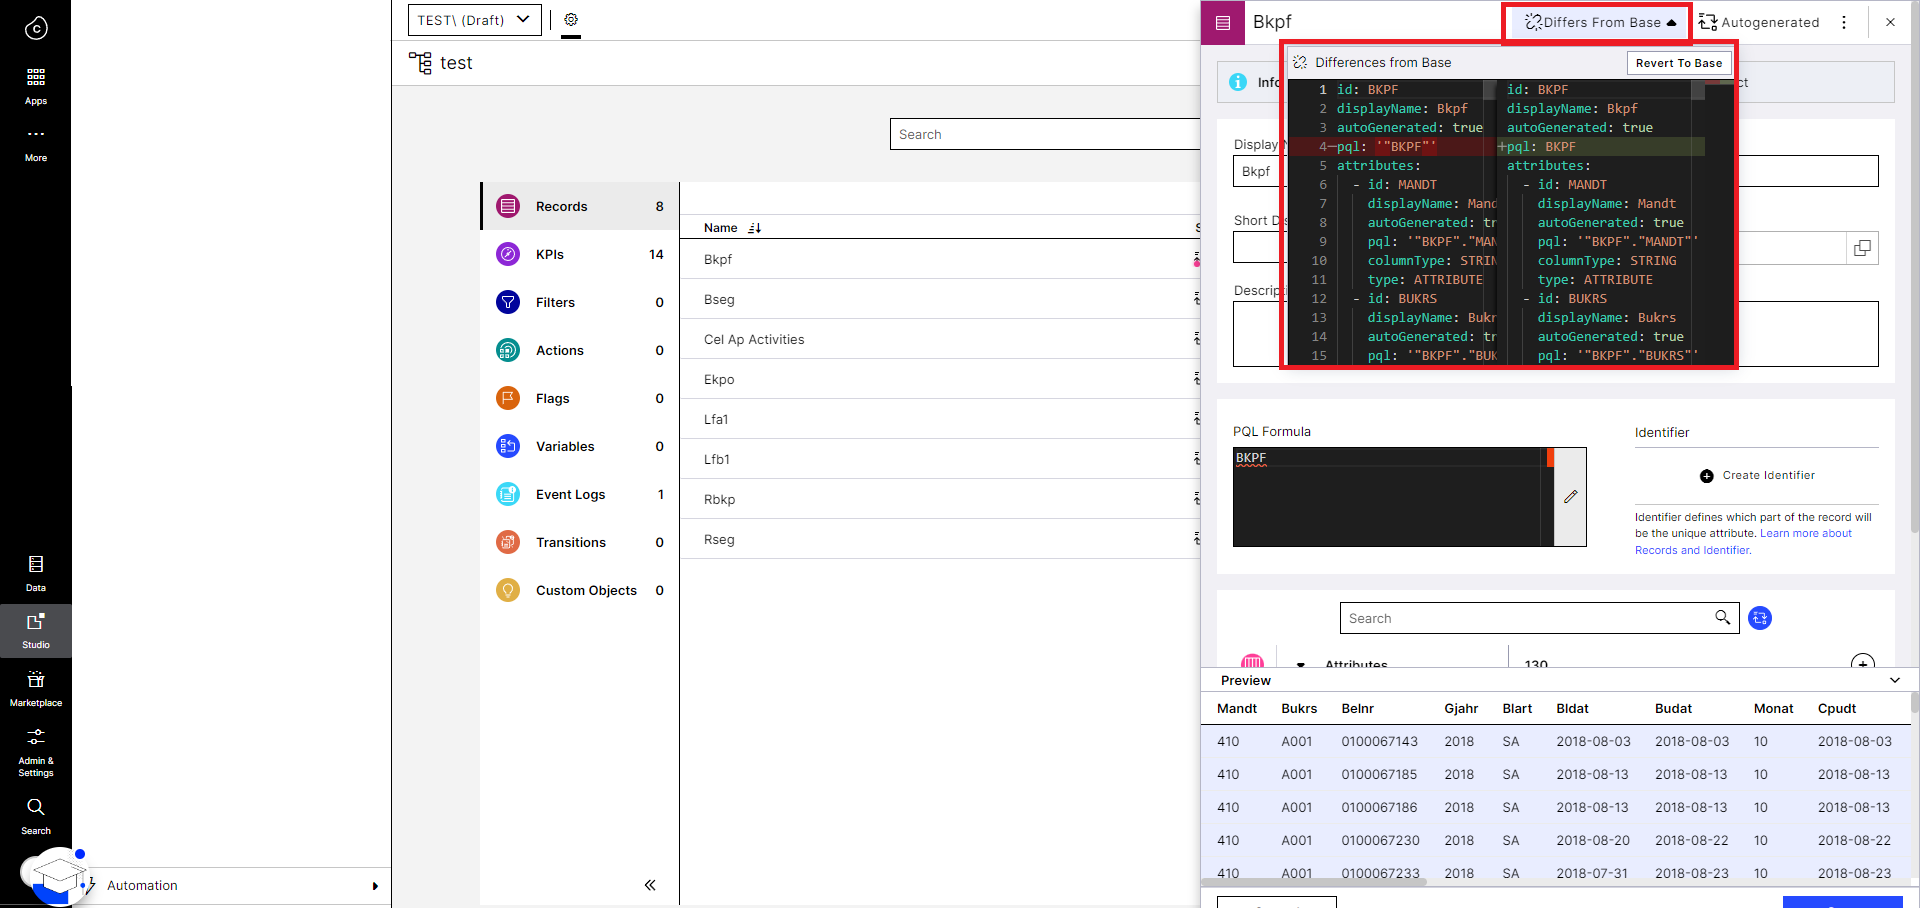Click the Flags icon
This screenshot has height=908, width=1920.
[508, 398]
